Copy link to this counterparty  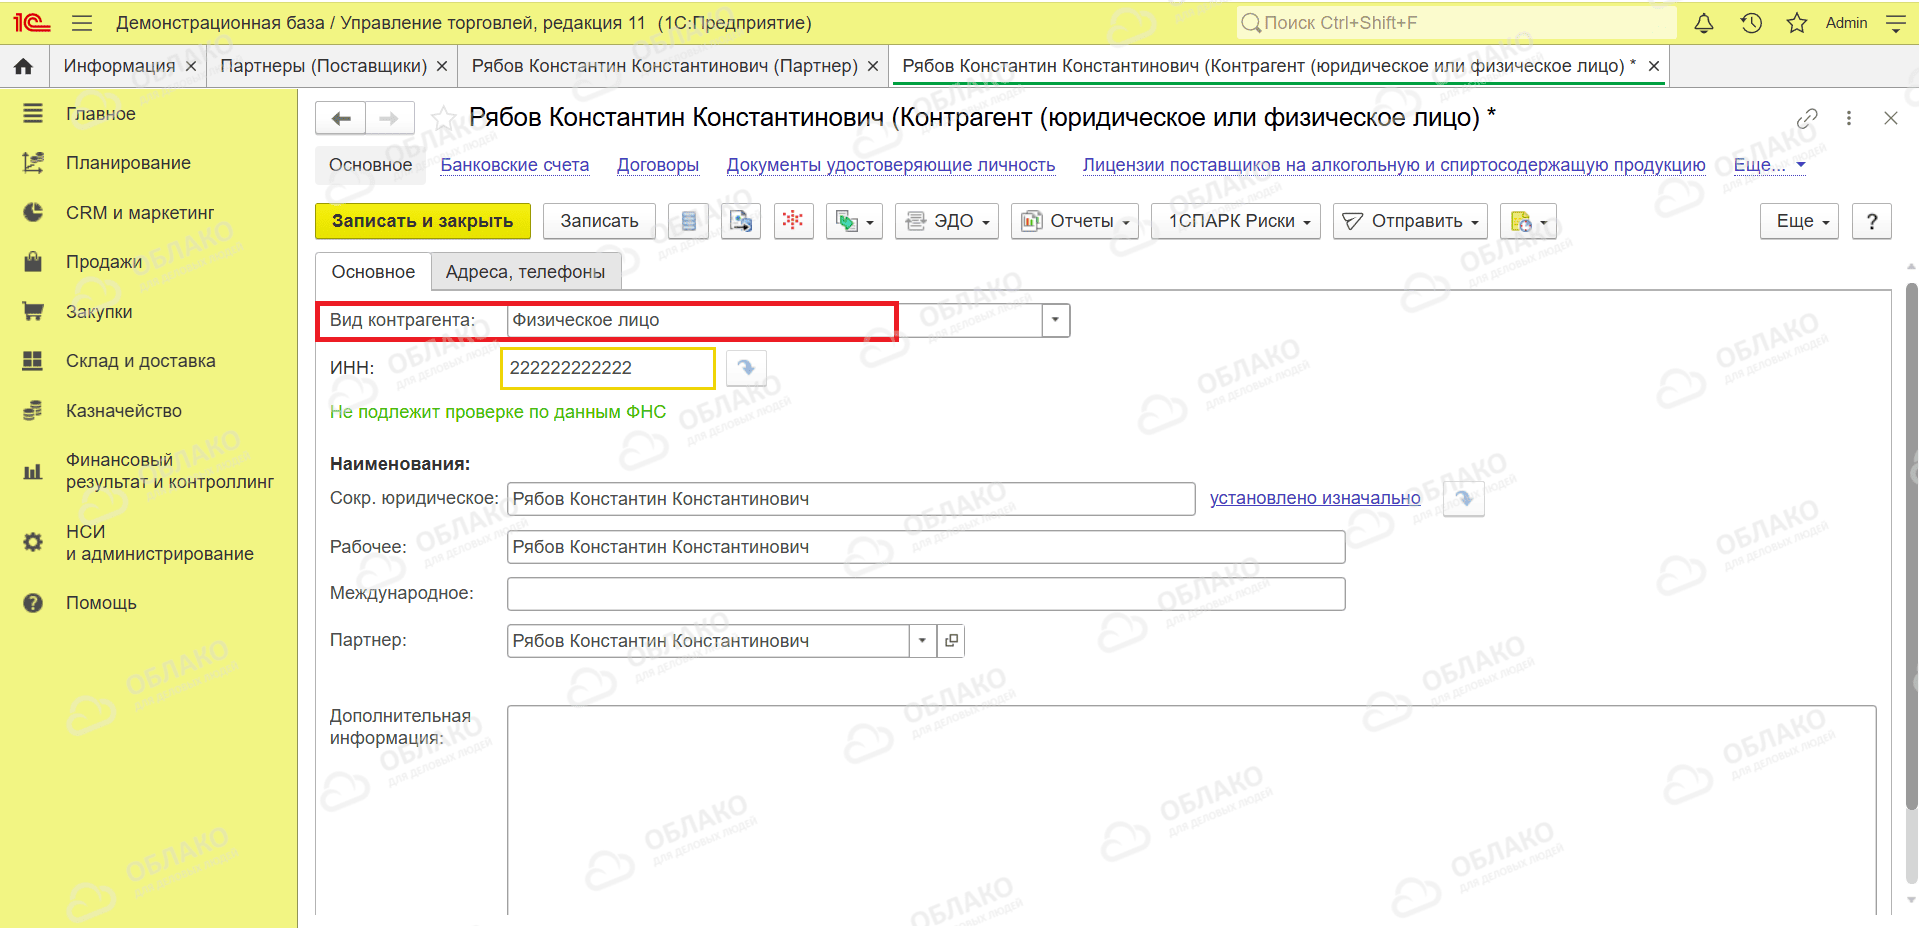pyautogui.click(x=1807, y=118)
